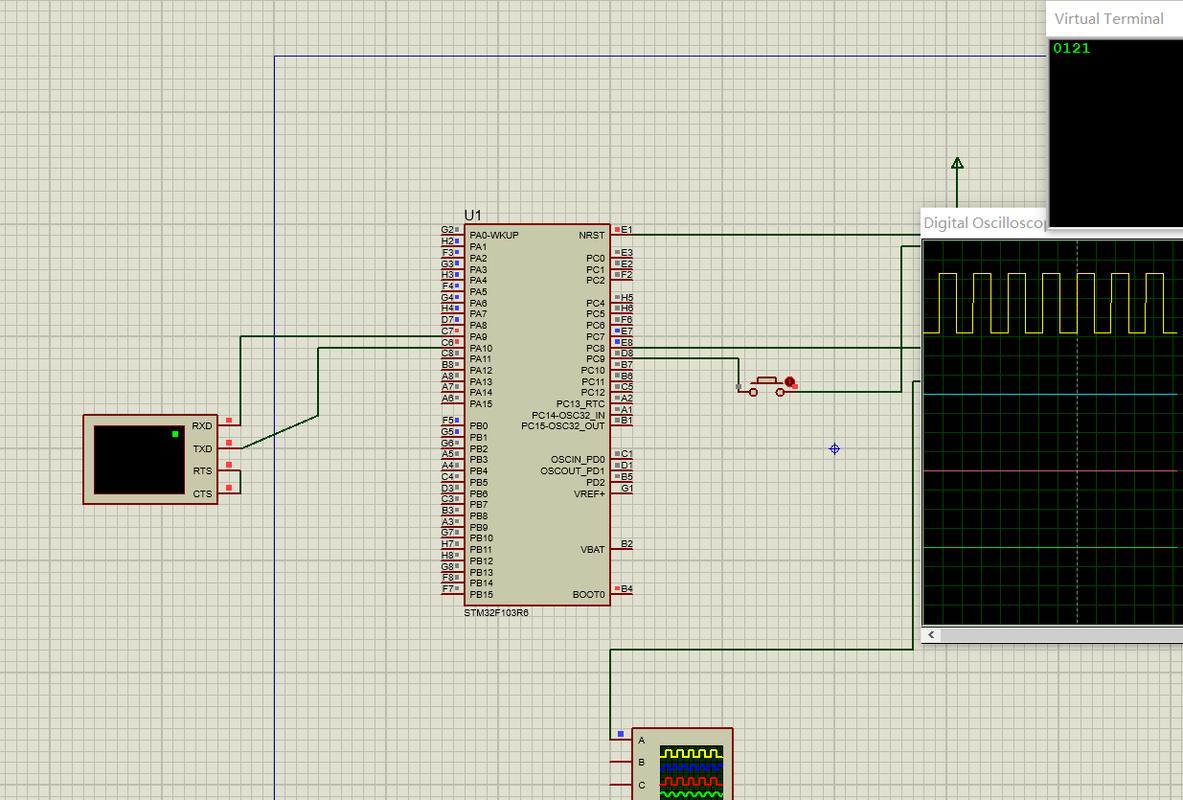Click the blue origin crosshair marker
The height and width of the screenshot is (800, 1183).
[x=834, y=449]
